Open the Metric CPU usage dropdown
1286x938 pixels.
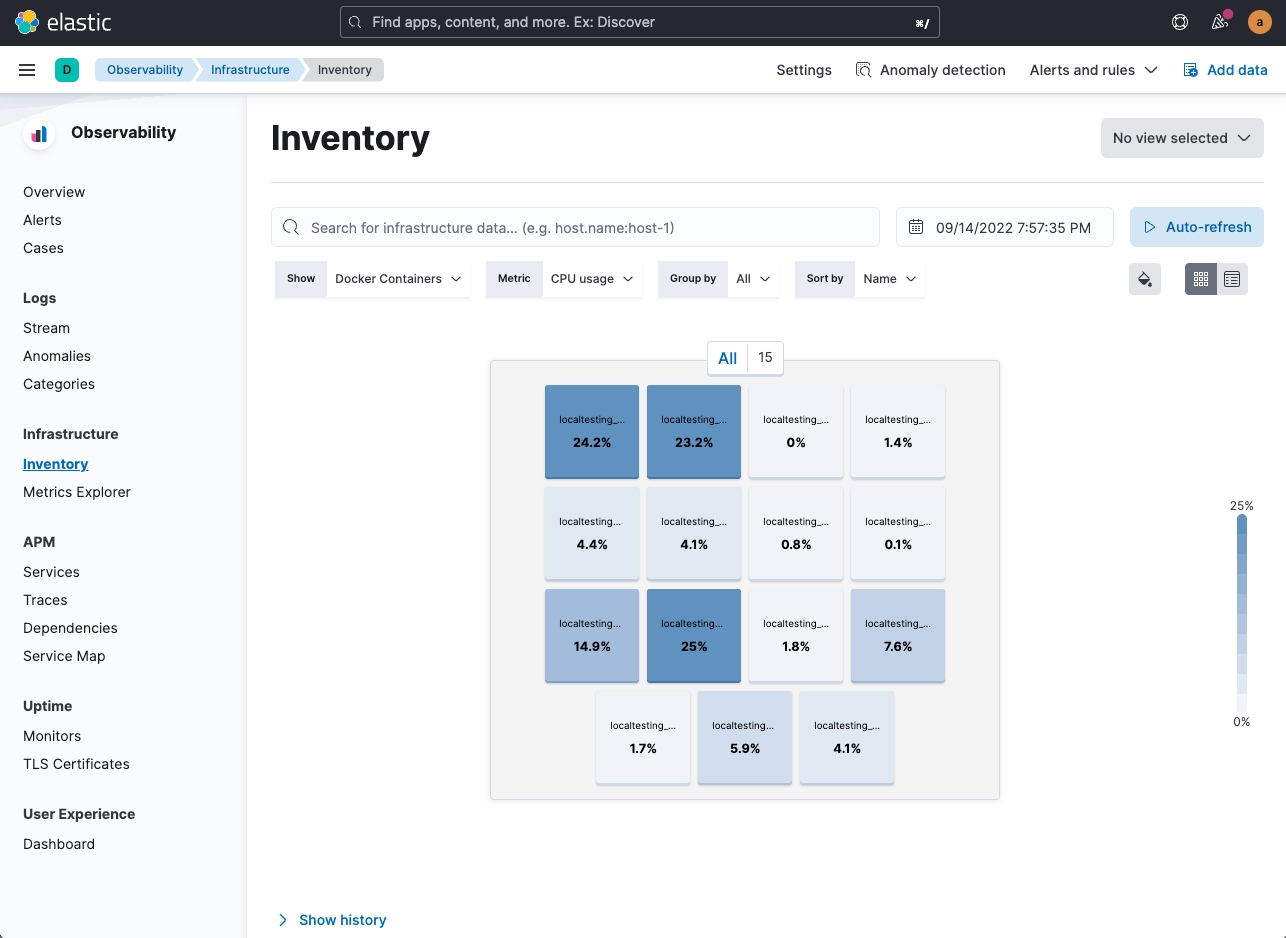592,279
